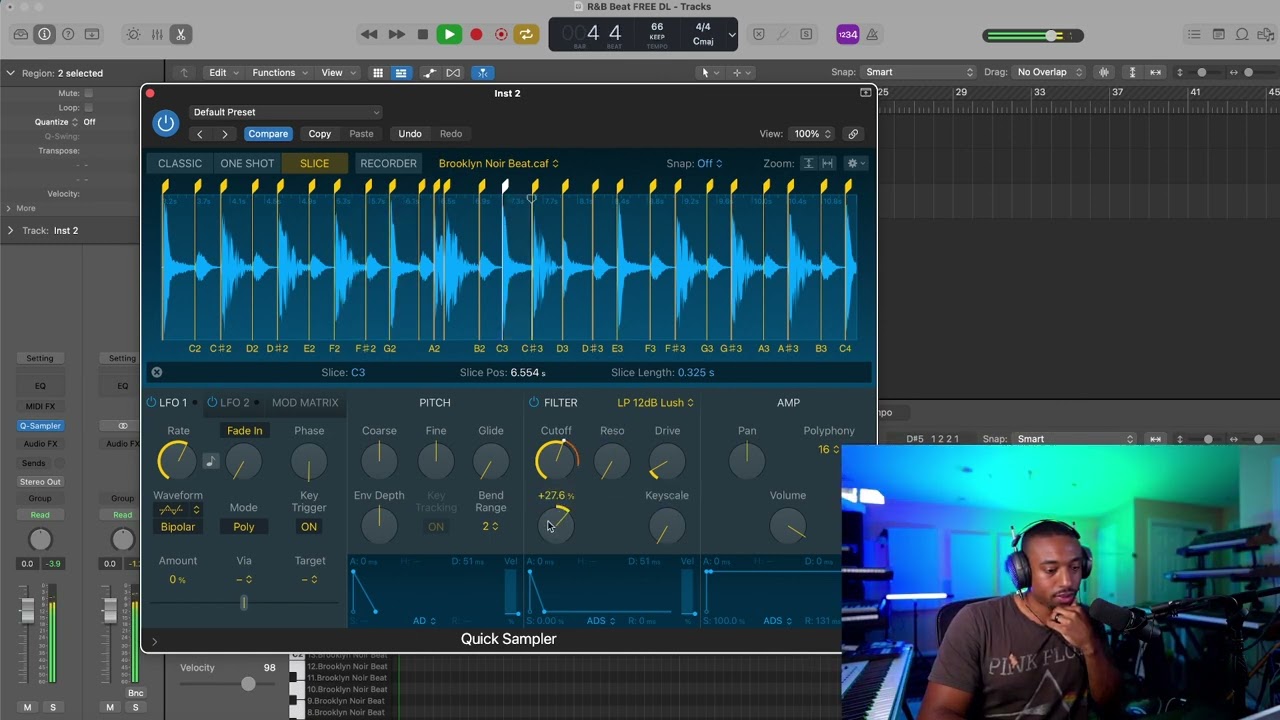
Task: Open Quick Sampler gear settings menu
Action: tap(854, 163)
